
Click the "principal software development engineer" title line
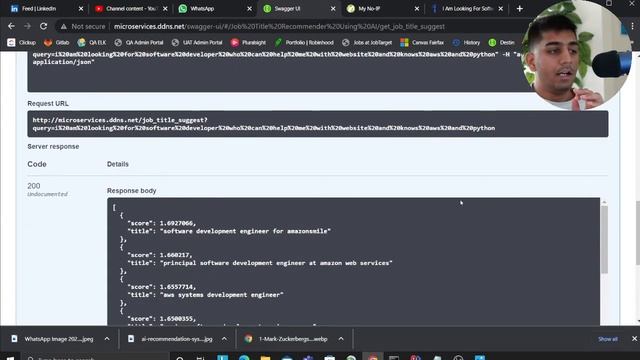tap(260, 263)
